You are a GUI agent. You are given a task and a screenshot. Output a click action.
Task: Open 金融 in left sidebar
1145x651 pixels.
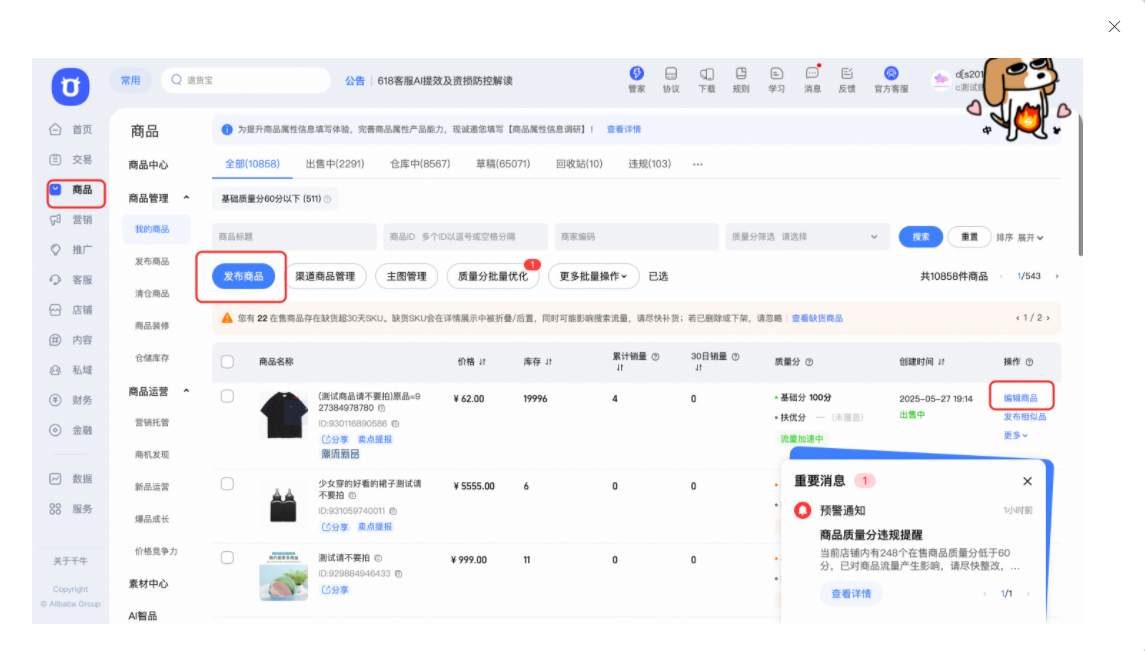[x=71, y=430]
